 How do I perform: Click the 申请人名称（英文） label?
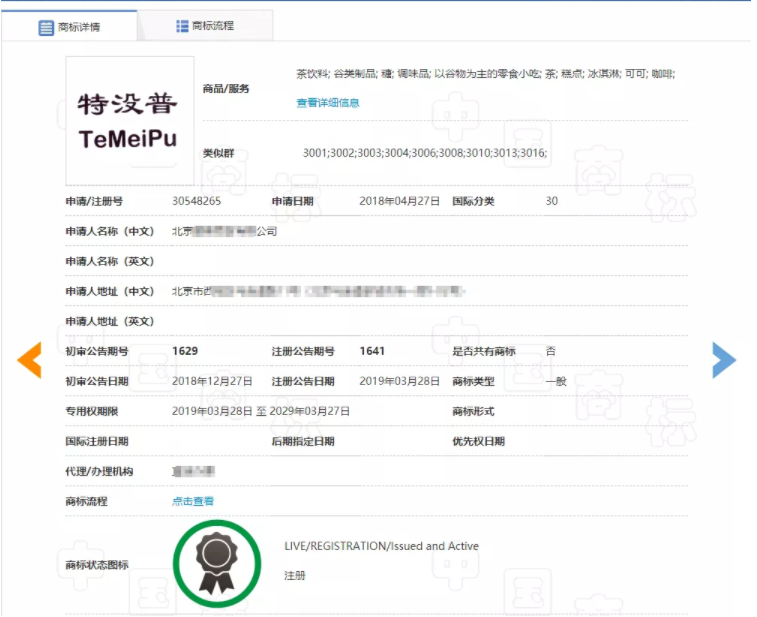point(110,261)
